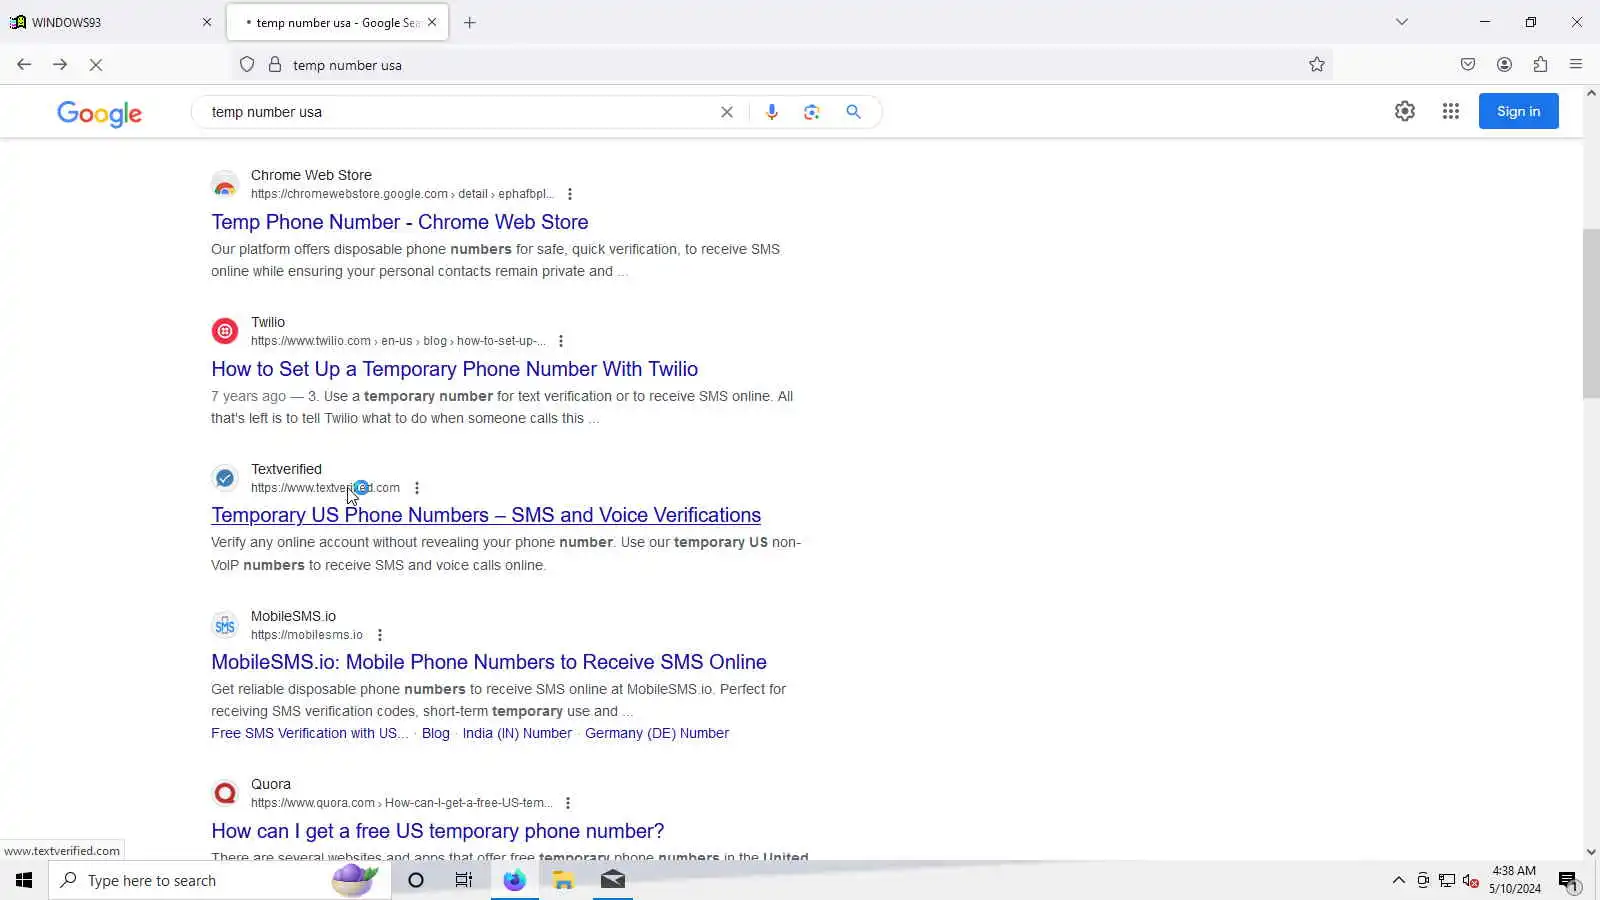This screenshot has height=900, width=1600.
Task: Close the Google Search tab
Action: click(x=432, y=22)
